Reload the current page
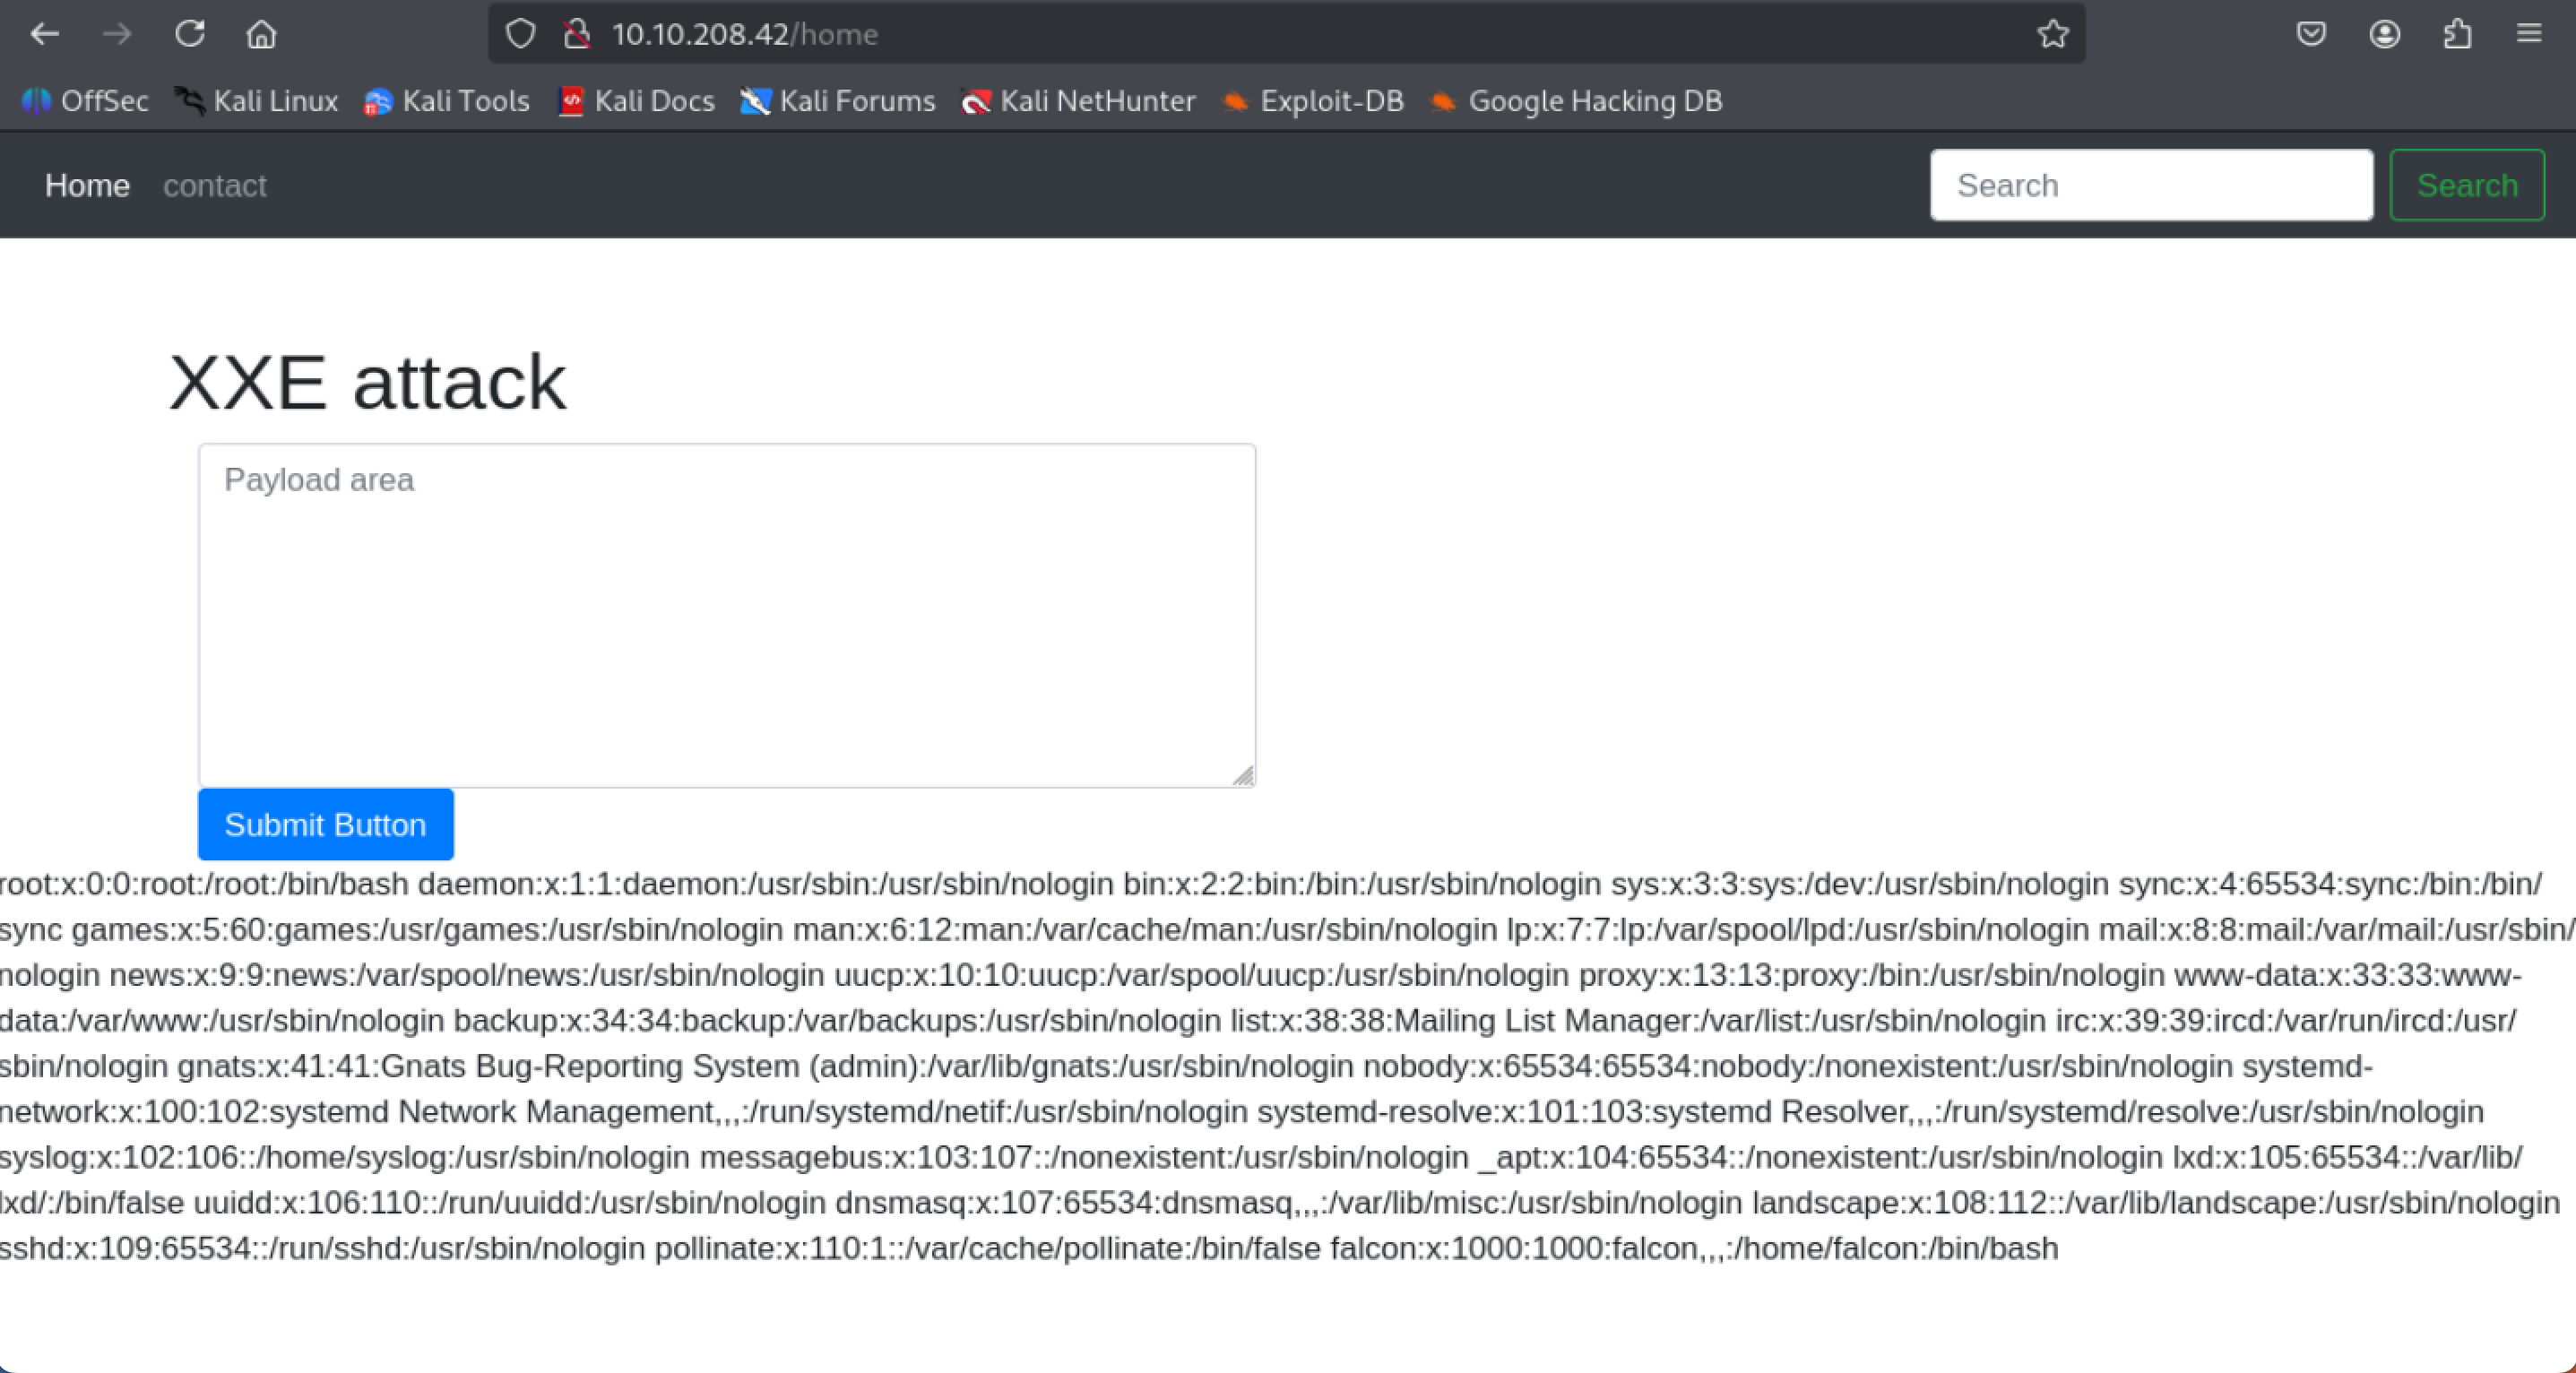Screen dimensions: 2576x1373 point(190,34)
